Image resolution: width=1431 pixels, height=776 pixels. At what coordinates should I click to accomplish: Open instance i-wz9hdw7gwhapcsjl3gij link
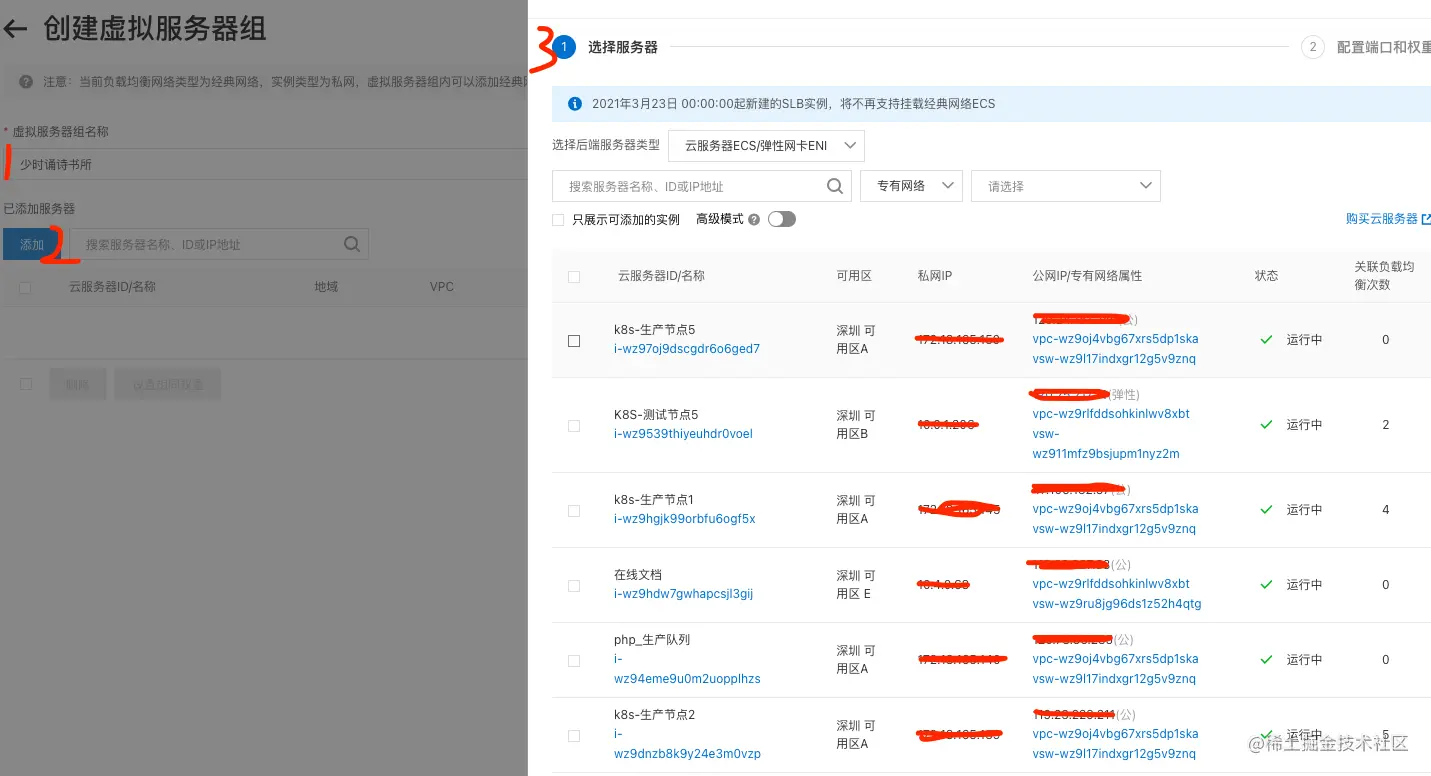[x=683, y=594]
